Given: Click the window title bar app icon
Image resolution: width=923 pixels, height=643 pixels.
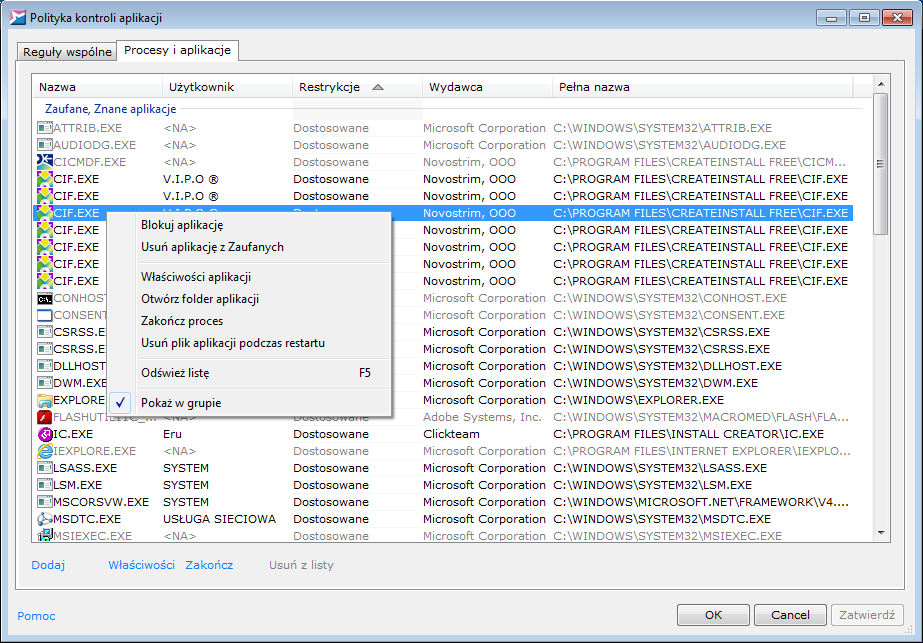Looking at the screenshot, I should (x=18, y=18).
